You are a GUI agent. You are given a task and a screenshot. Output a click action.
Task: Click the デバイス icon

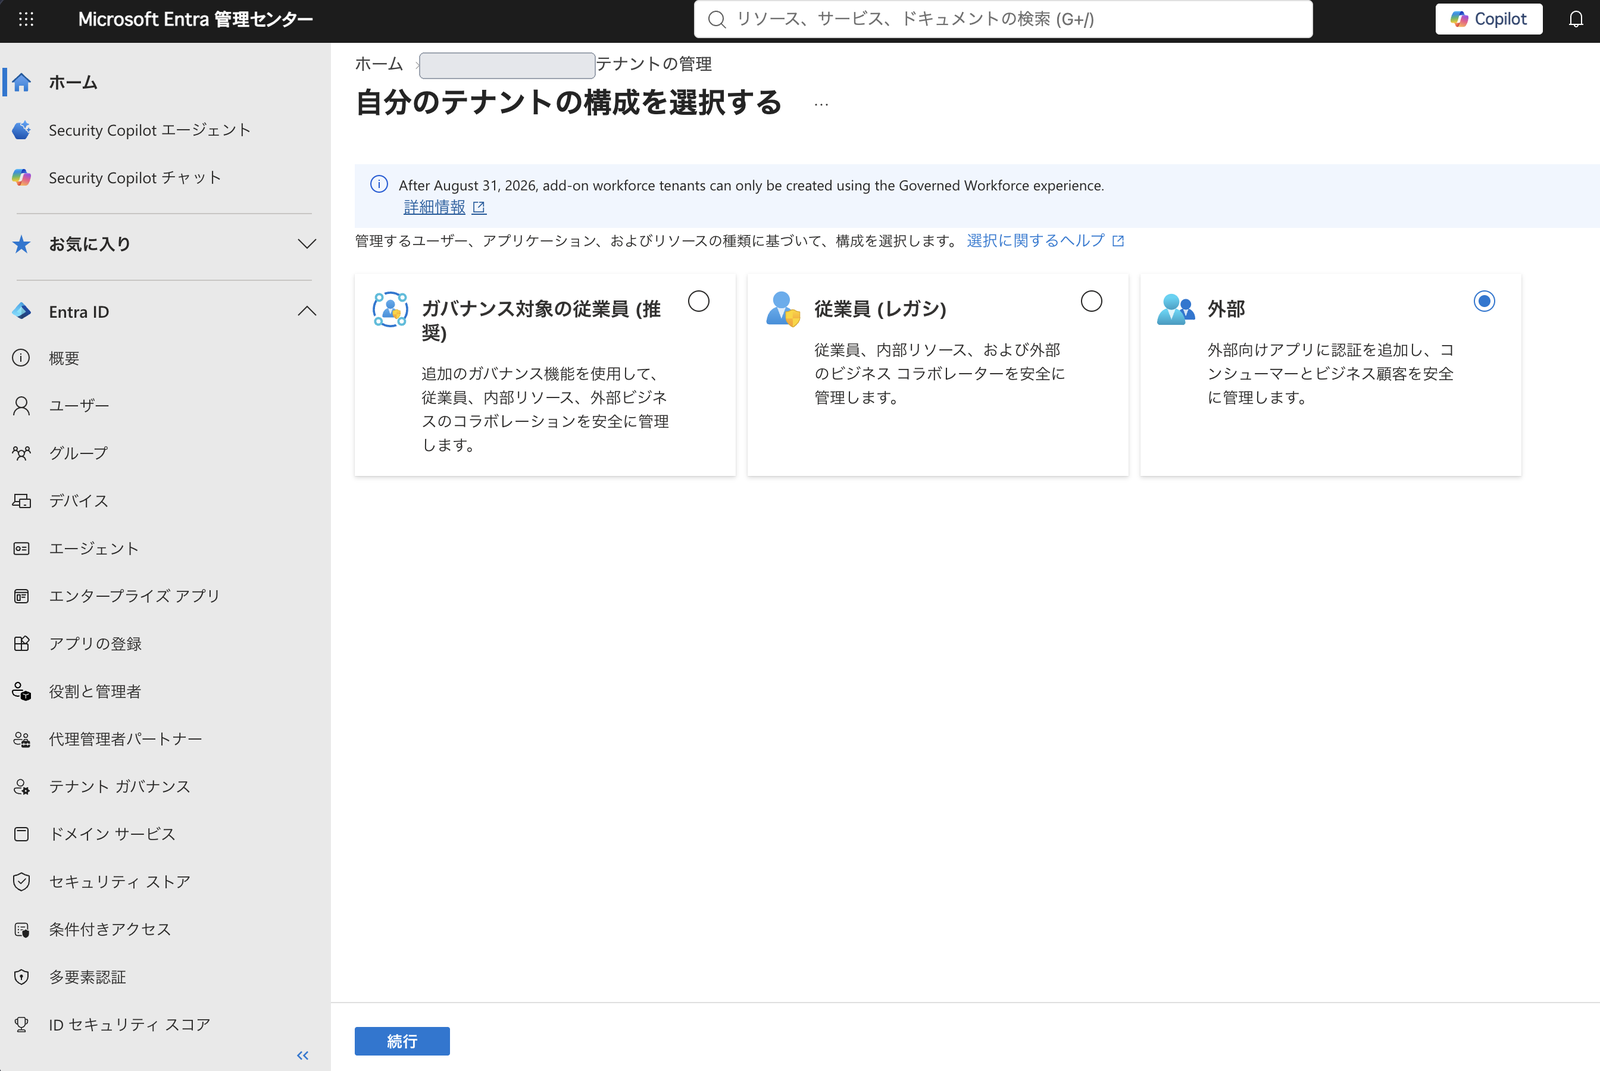pyautogui.click(x=21, y=500)
